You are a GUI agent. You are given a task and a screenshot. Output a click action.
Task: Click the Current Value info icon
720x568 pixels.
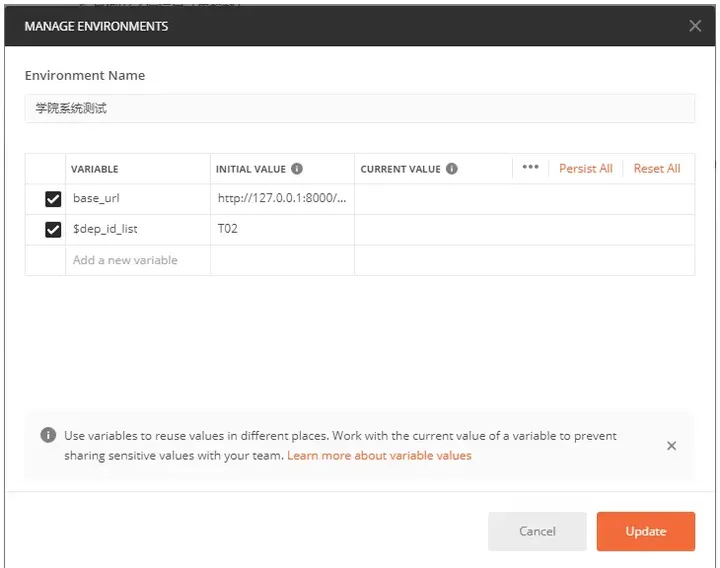[x=452, y=169]
